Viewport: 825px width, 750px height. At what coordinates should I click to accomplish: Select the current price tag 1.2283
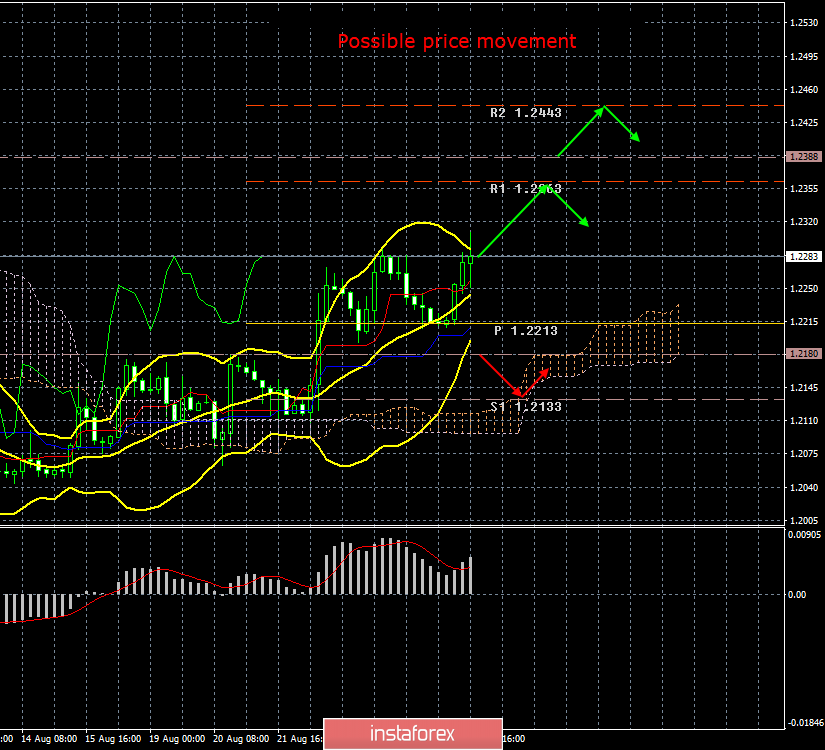point(803,256)
